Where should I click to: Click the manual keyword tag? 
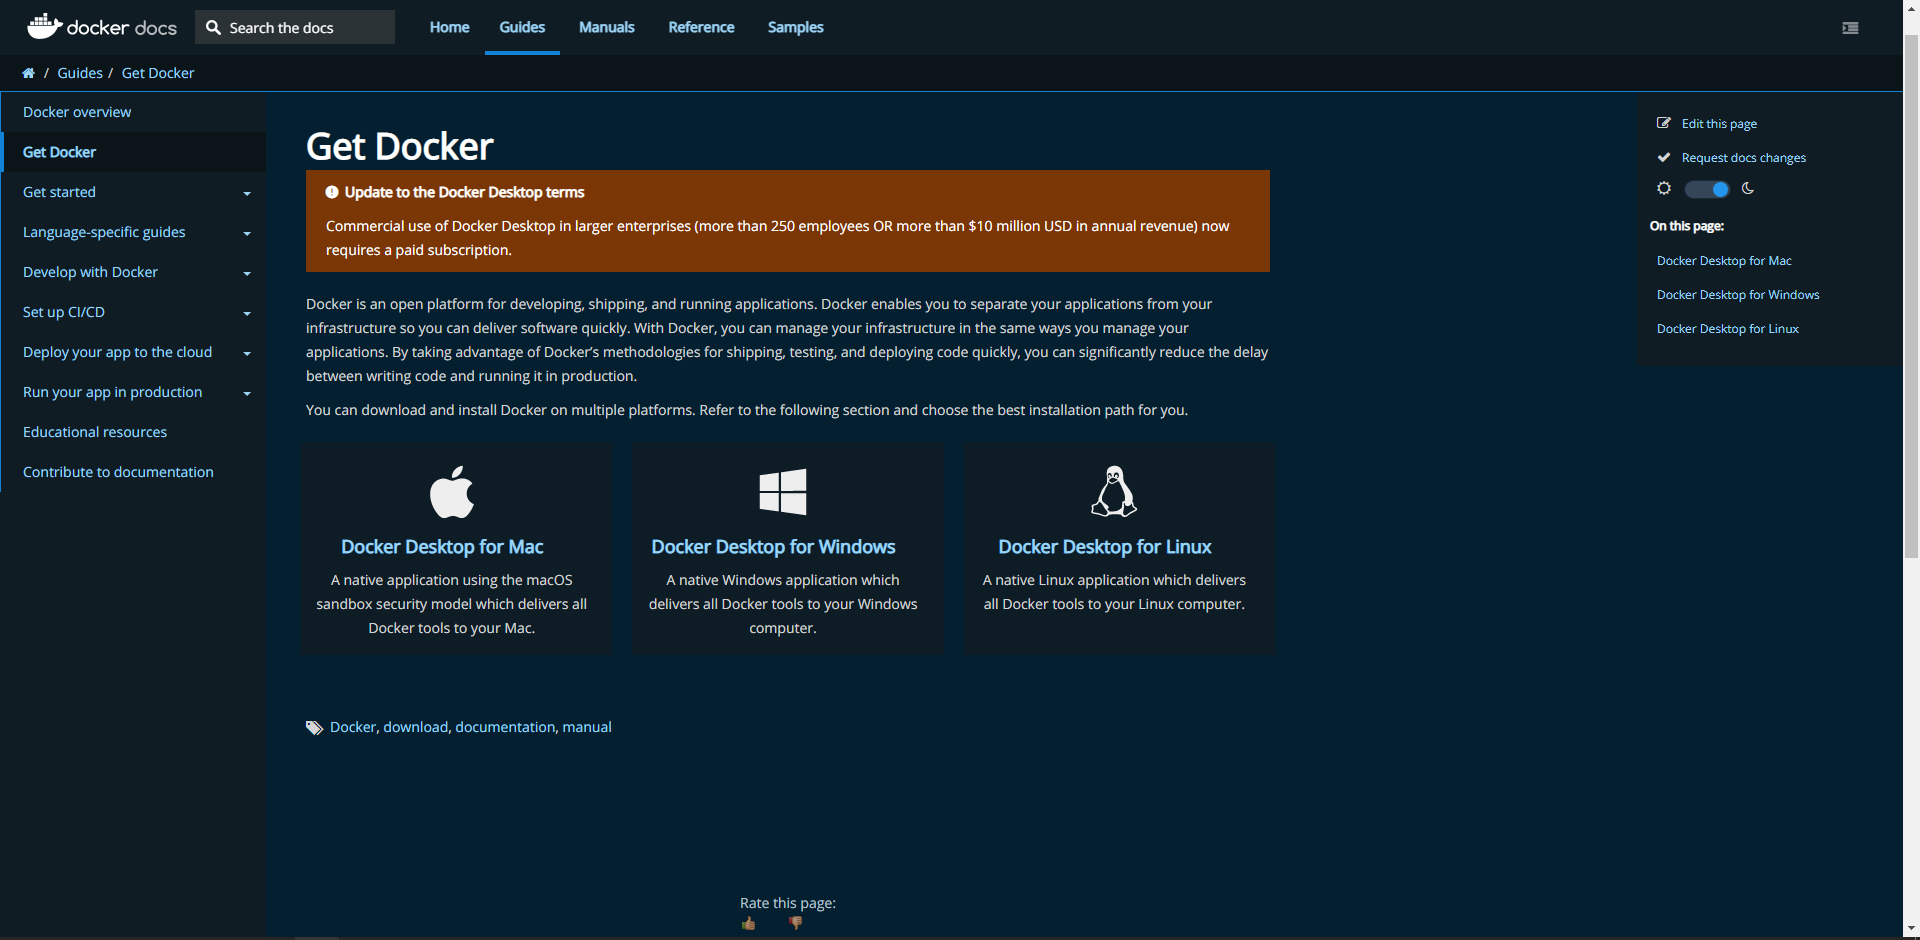pyautogui.click(x=587, y=727)
